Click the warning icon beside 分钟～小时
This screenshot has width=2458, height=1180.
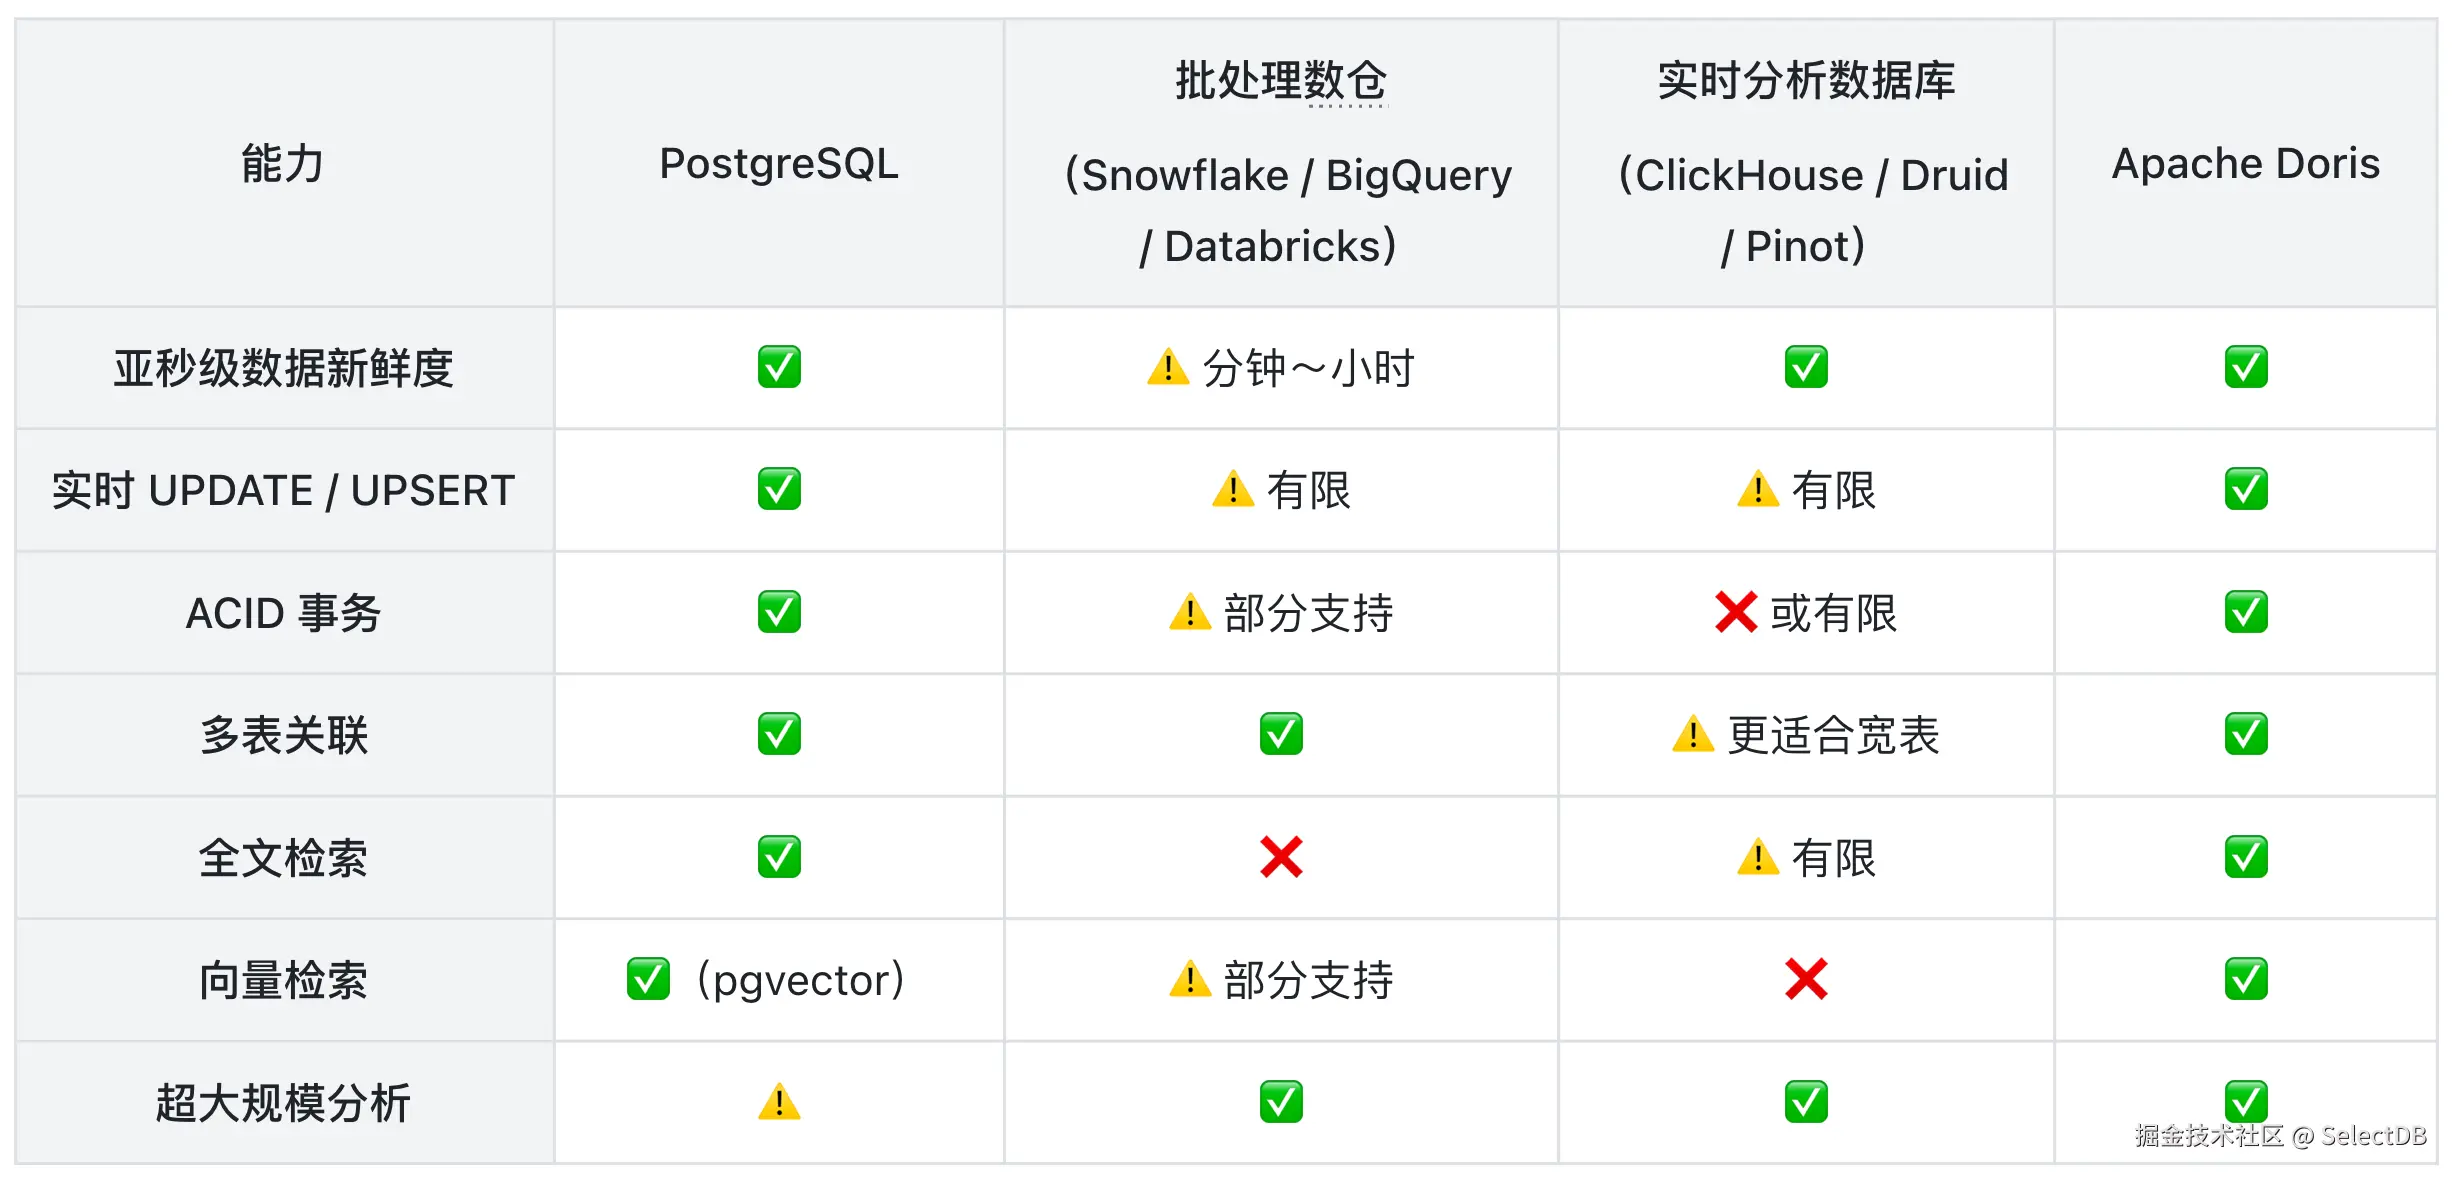1168,367
